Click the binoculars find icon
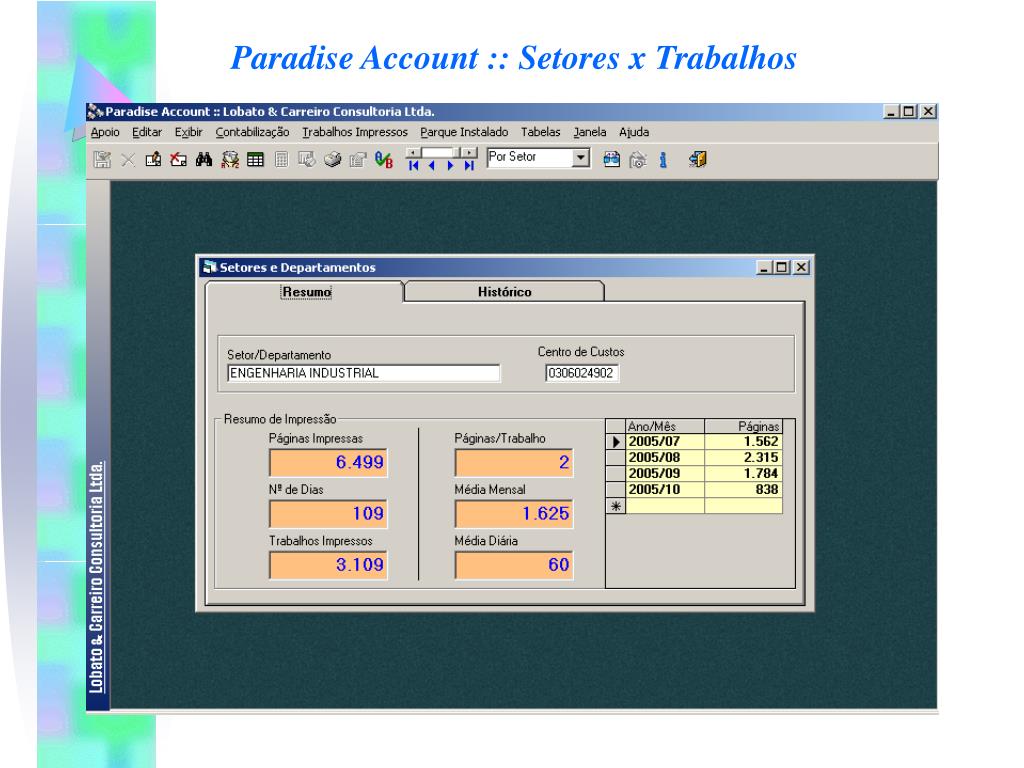Image resolution: width=1024 pixels, height=768 pixels. click(x=204, y=159)
